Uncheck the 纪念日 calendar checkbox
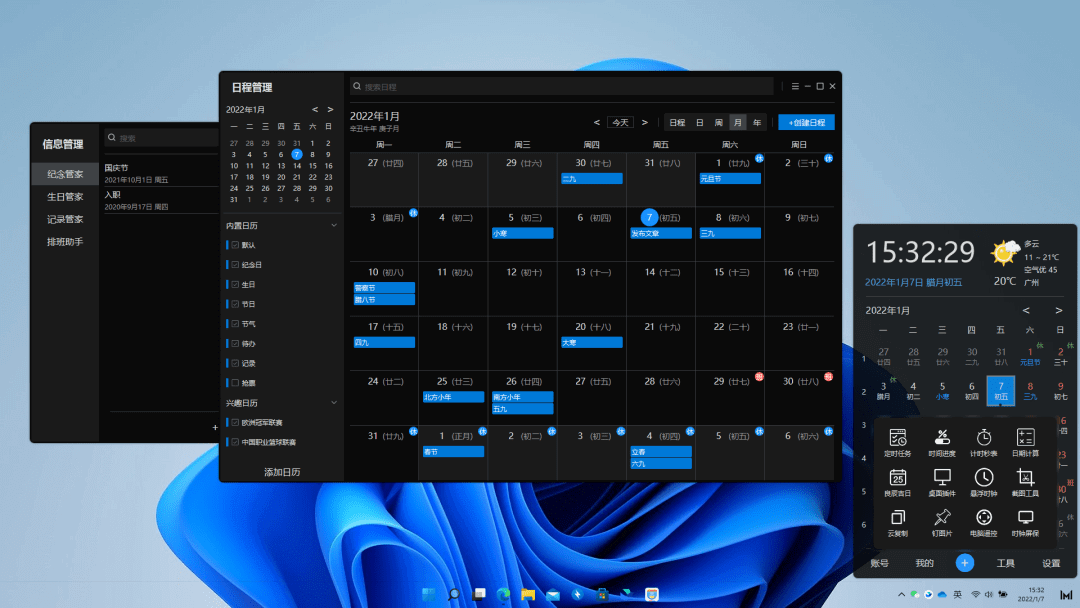The width and height of the screenshot is (1080, 608). click(235, 265)
